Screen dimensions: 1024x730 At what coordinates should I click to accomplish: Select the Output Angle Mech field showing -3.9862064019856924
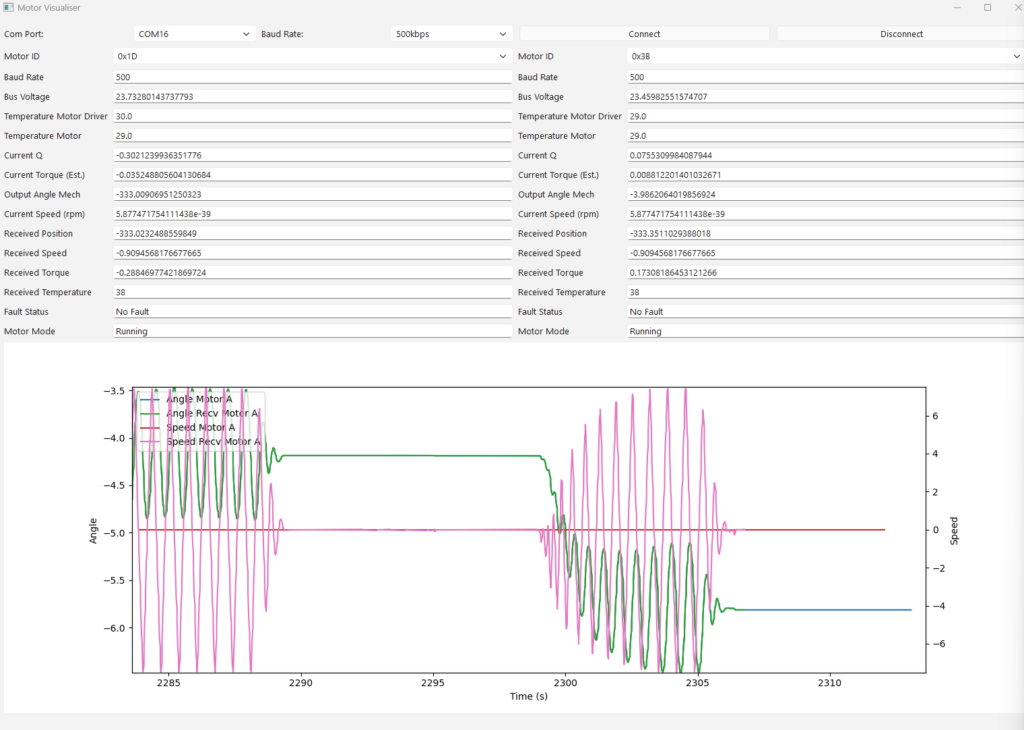[x=825, y=194]
